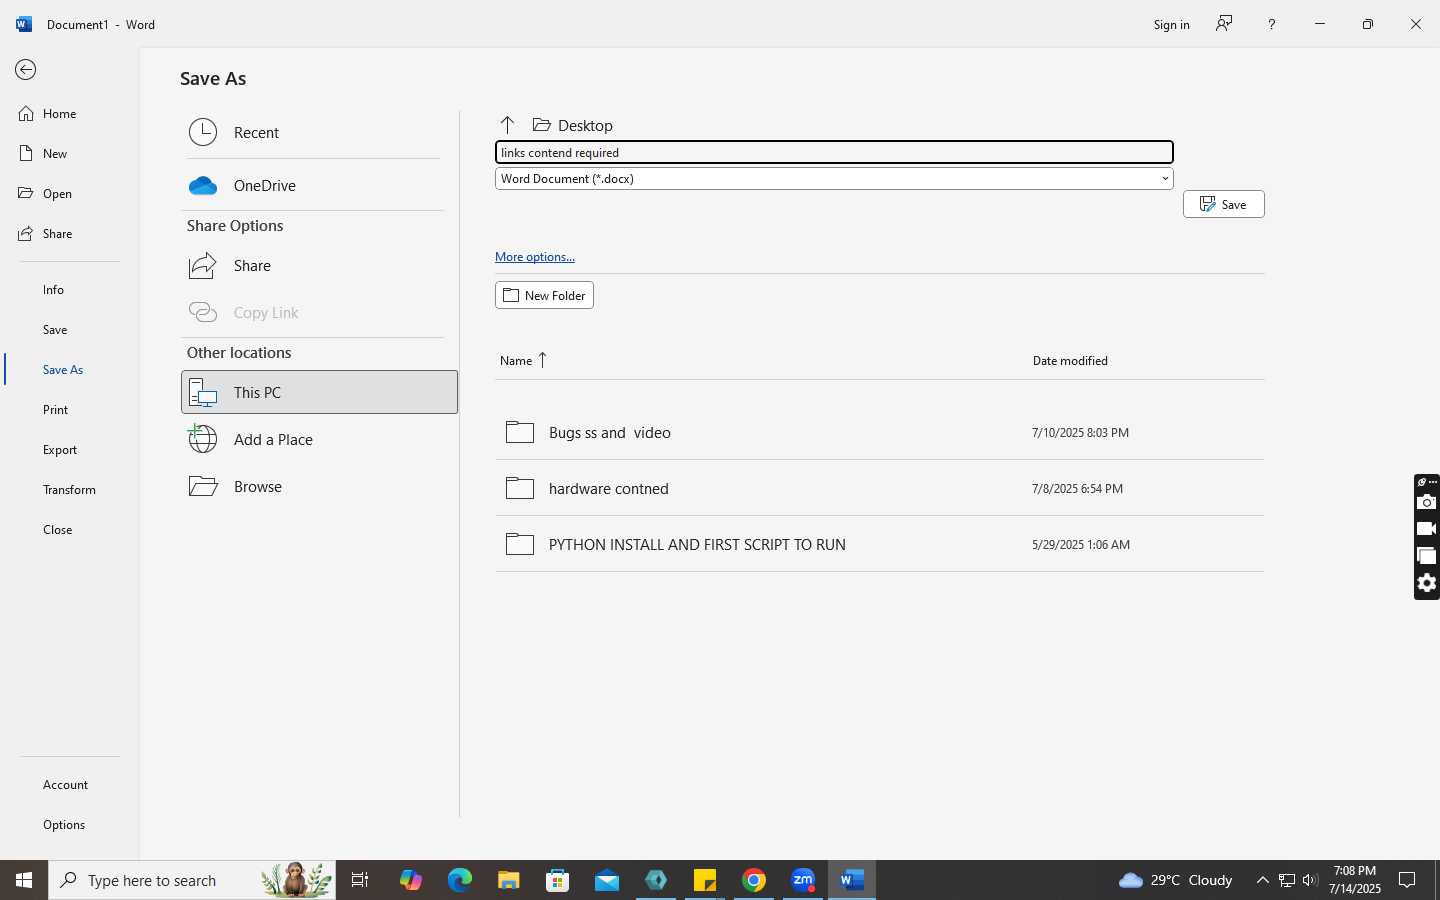Go back using the back arrow icon
The width and height of the screenshot is (1440, 900).
click(x=25, y=69)
